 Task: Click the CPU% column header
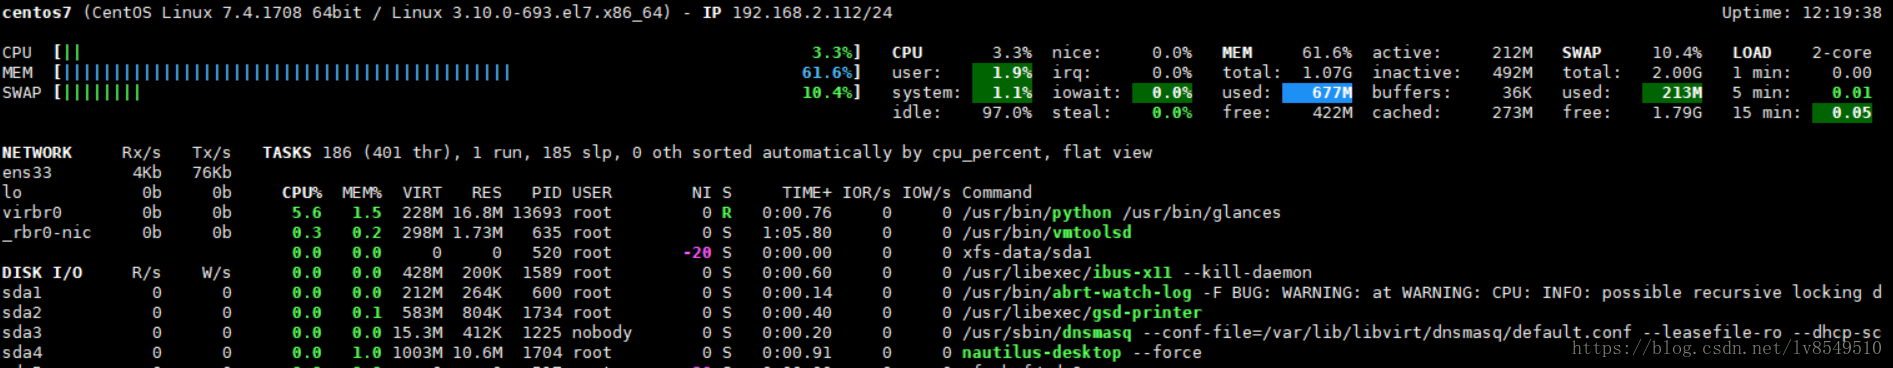[302, 192]
